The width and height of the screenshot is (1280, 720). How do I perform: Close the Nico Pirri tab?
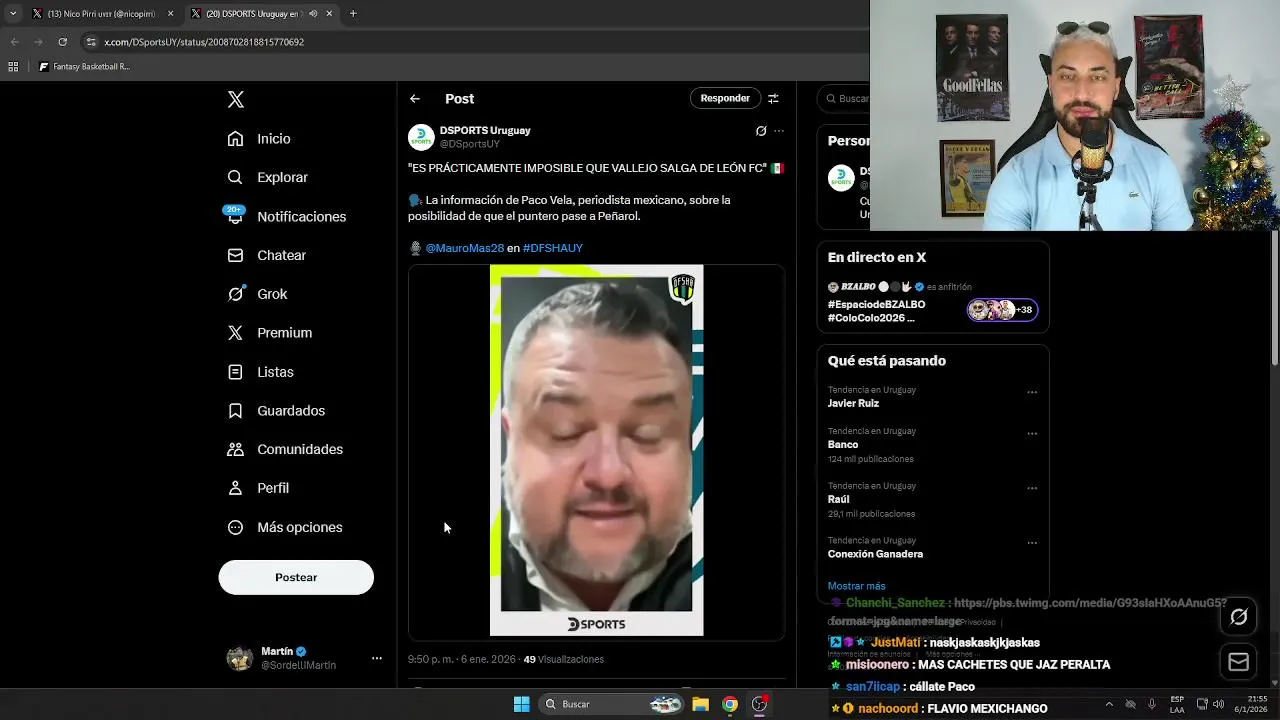[170, 14]
